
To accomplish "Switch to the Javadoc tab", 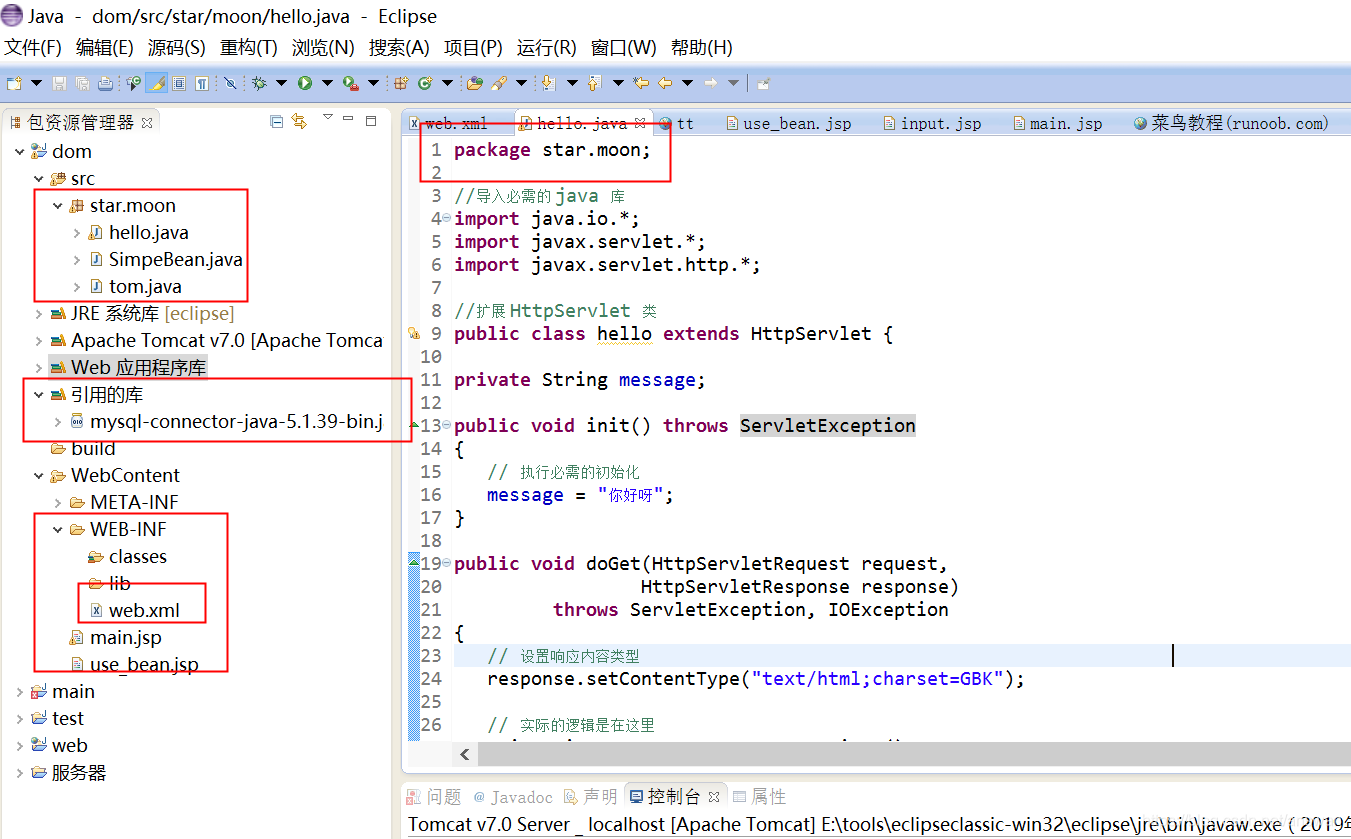I will (512, 797).
